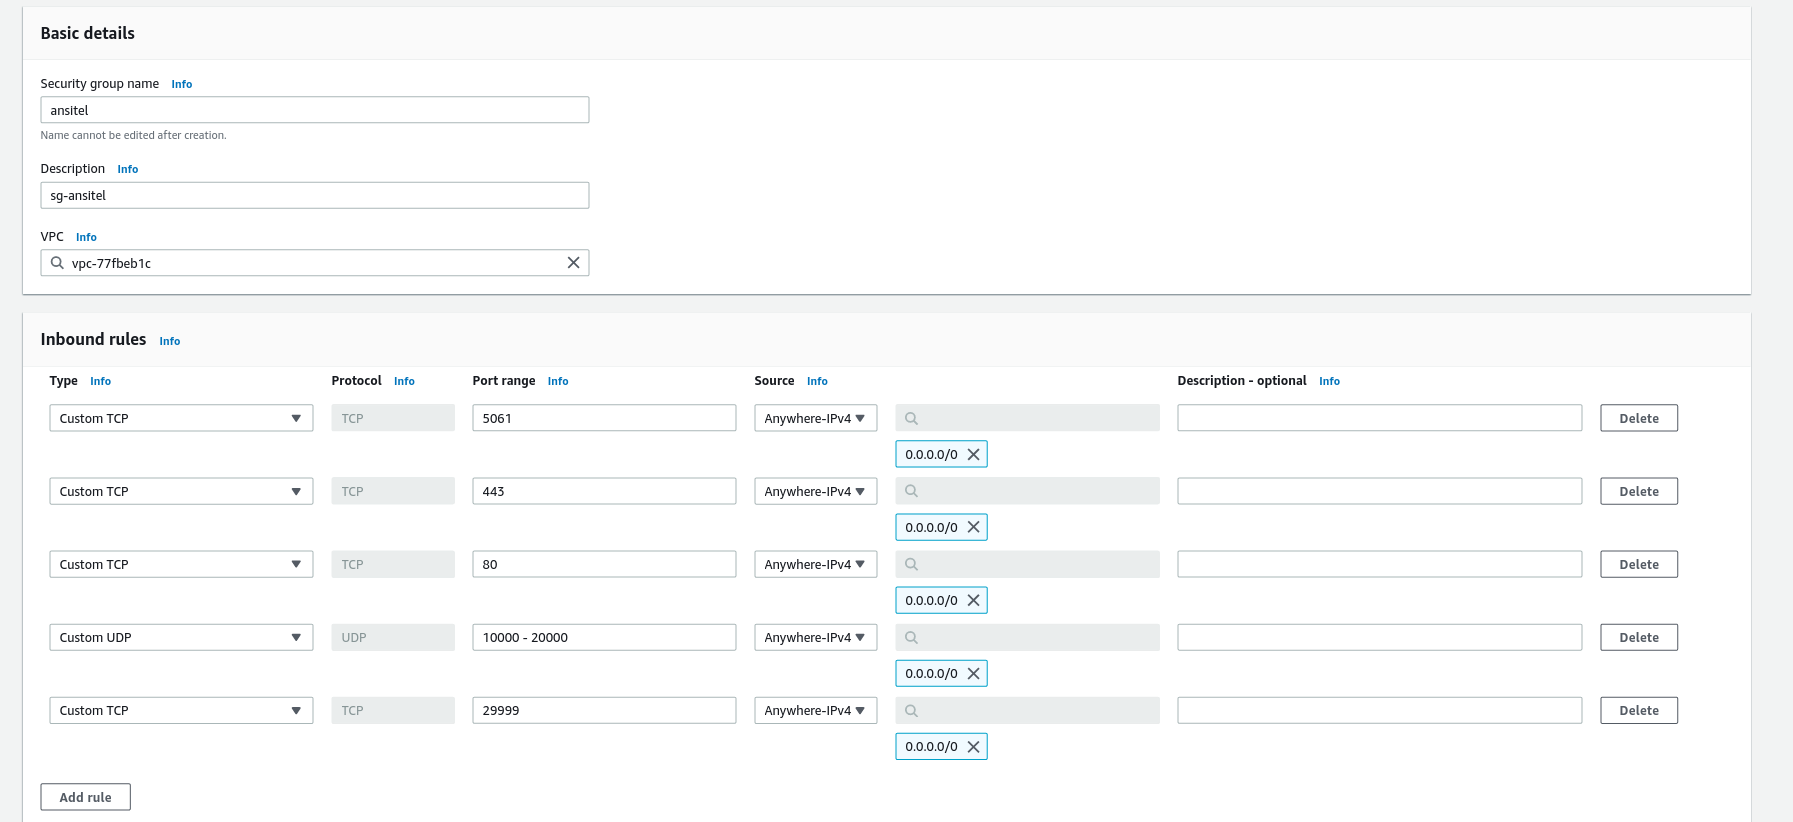This screenshot has height=822, width=1793.
Task: Open Info link next to Security group name
Action: 181,84
